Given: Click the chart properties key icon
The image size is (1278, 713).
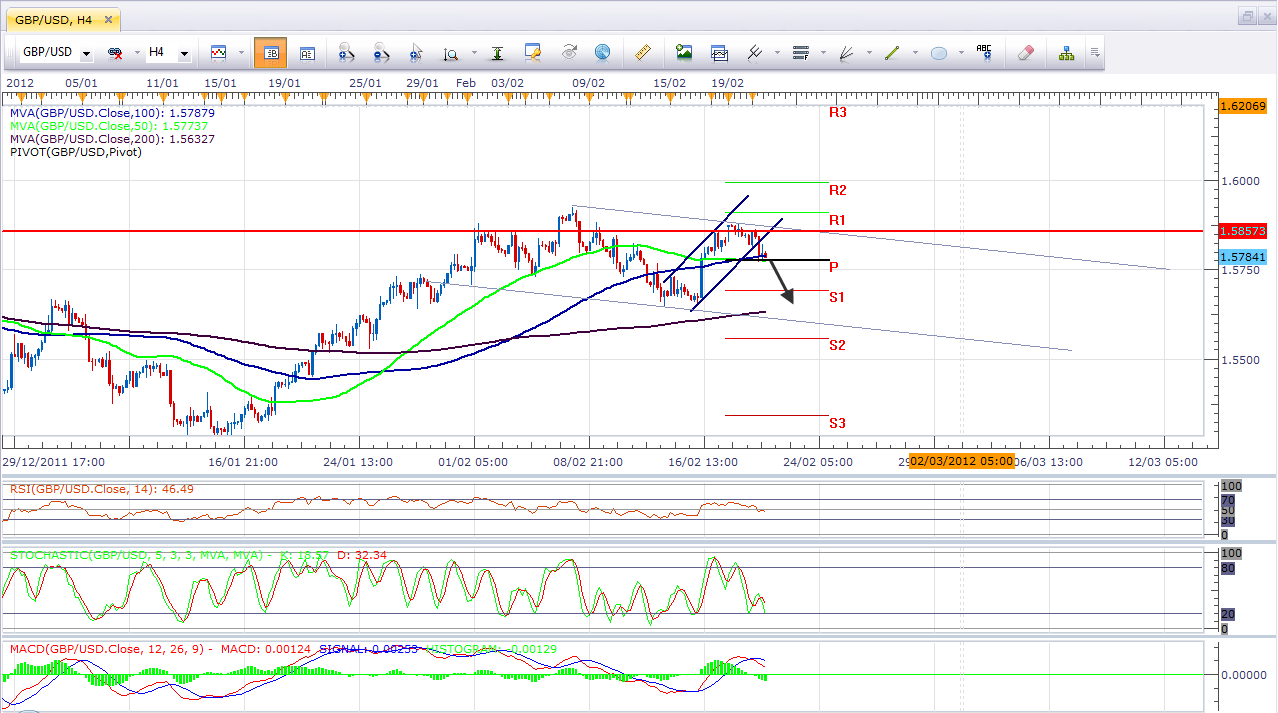Looking at the screenshot, I should [533, 52].
